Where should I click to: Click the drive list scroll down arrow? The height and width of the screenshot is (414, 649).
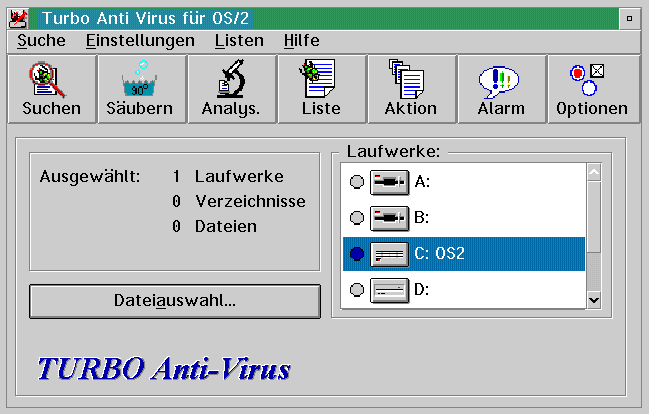tap(594, 300)
